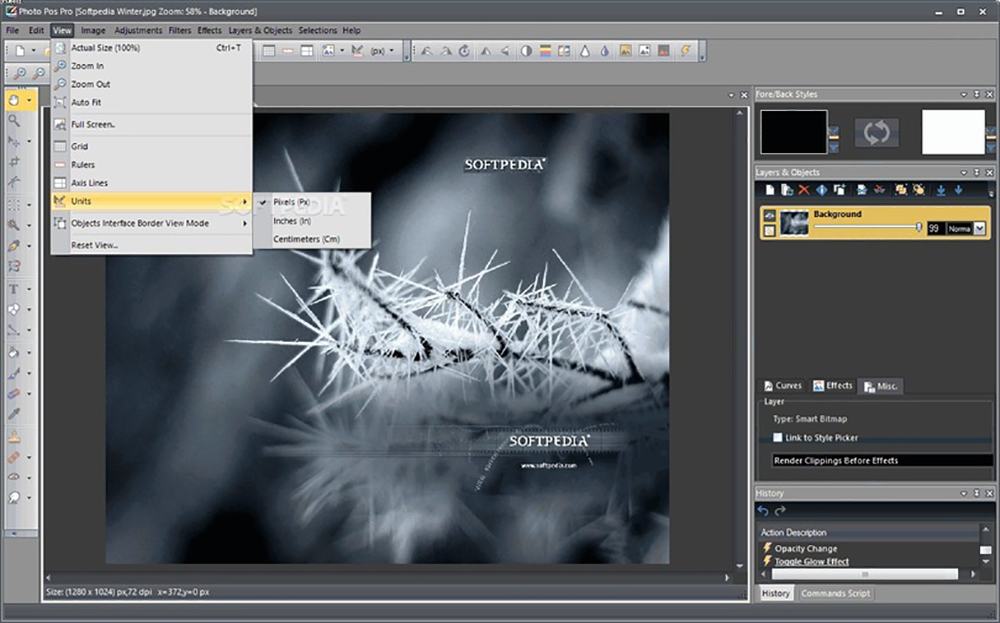Enable the Link to Style Picker checkbox
Screen dimensions: 1000x623
[778, 437]
